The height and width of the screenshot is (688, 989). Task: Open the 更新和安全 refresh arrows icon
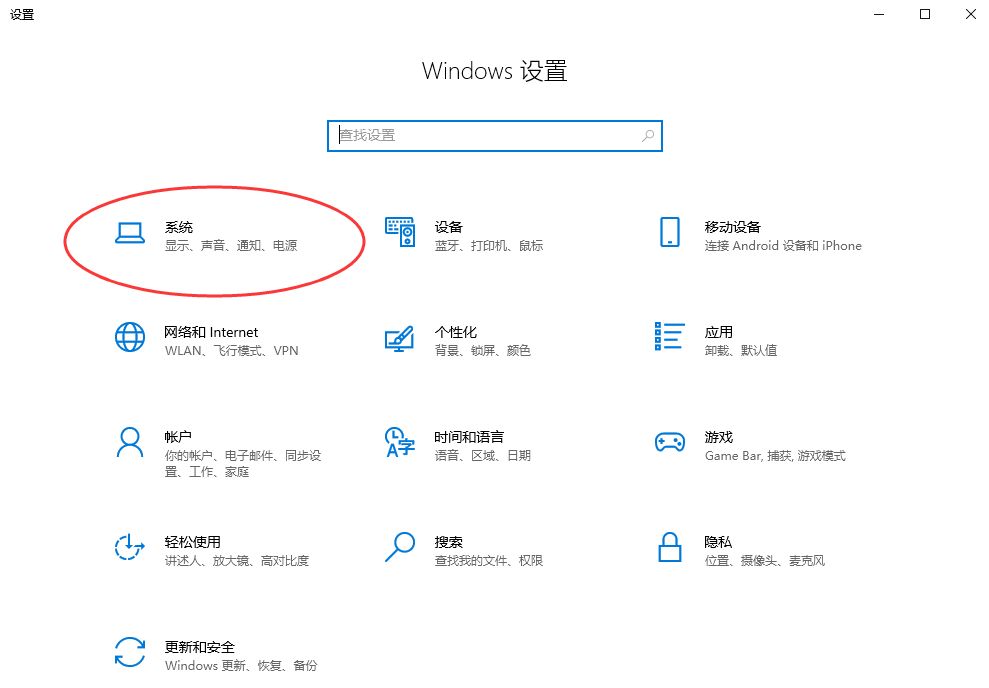coord(130,652)
